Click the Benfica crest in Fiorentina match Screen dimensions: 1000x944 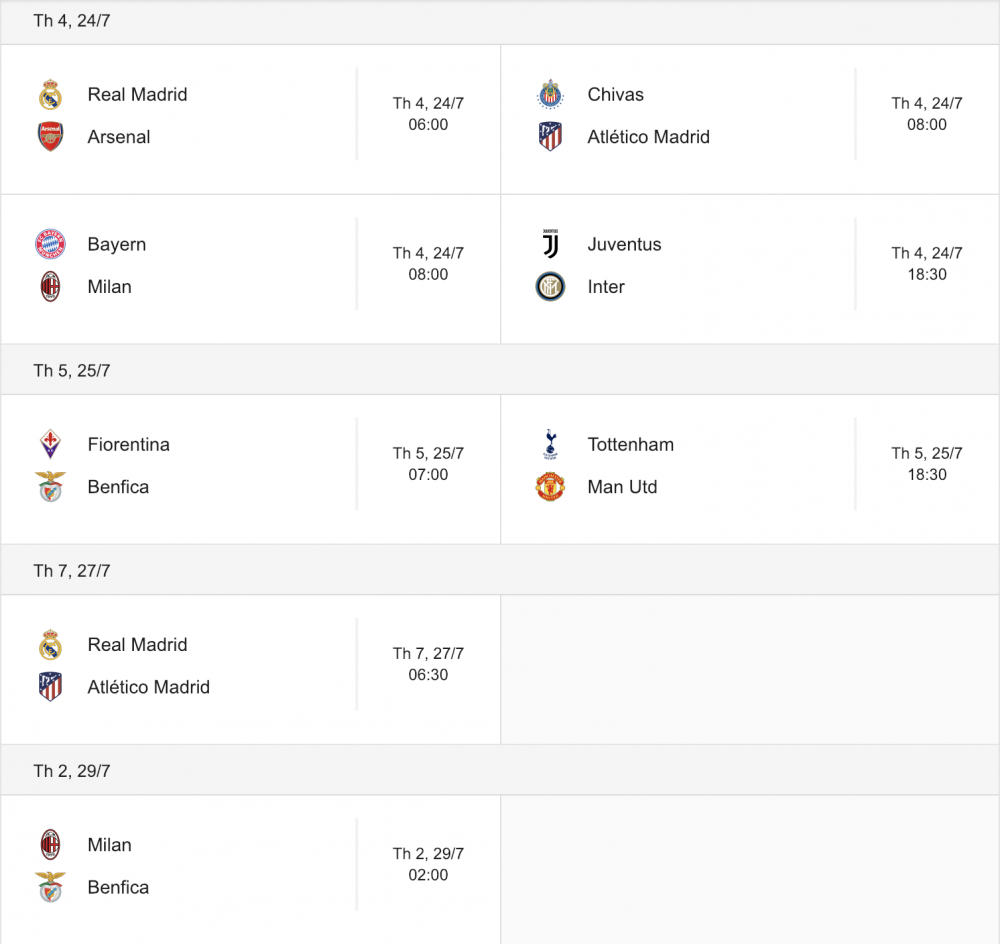click(x=50, y=487)
